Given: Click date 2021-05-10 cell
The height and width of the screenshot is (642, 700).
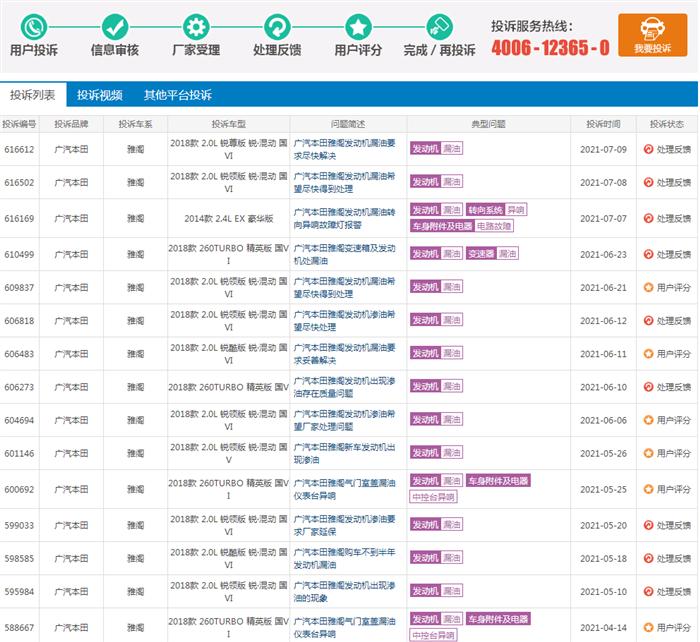Looking at the screenshot, I should click(603, 592).
